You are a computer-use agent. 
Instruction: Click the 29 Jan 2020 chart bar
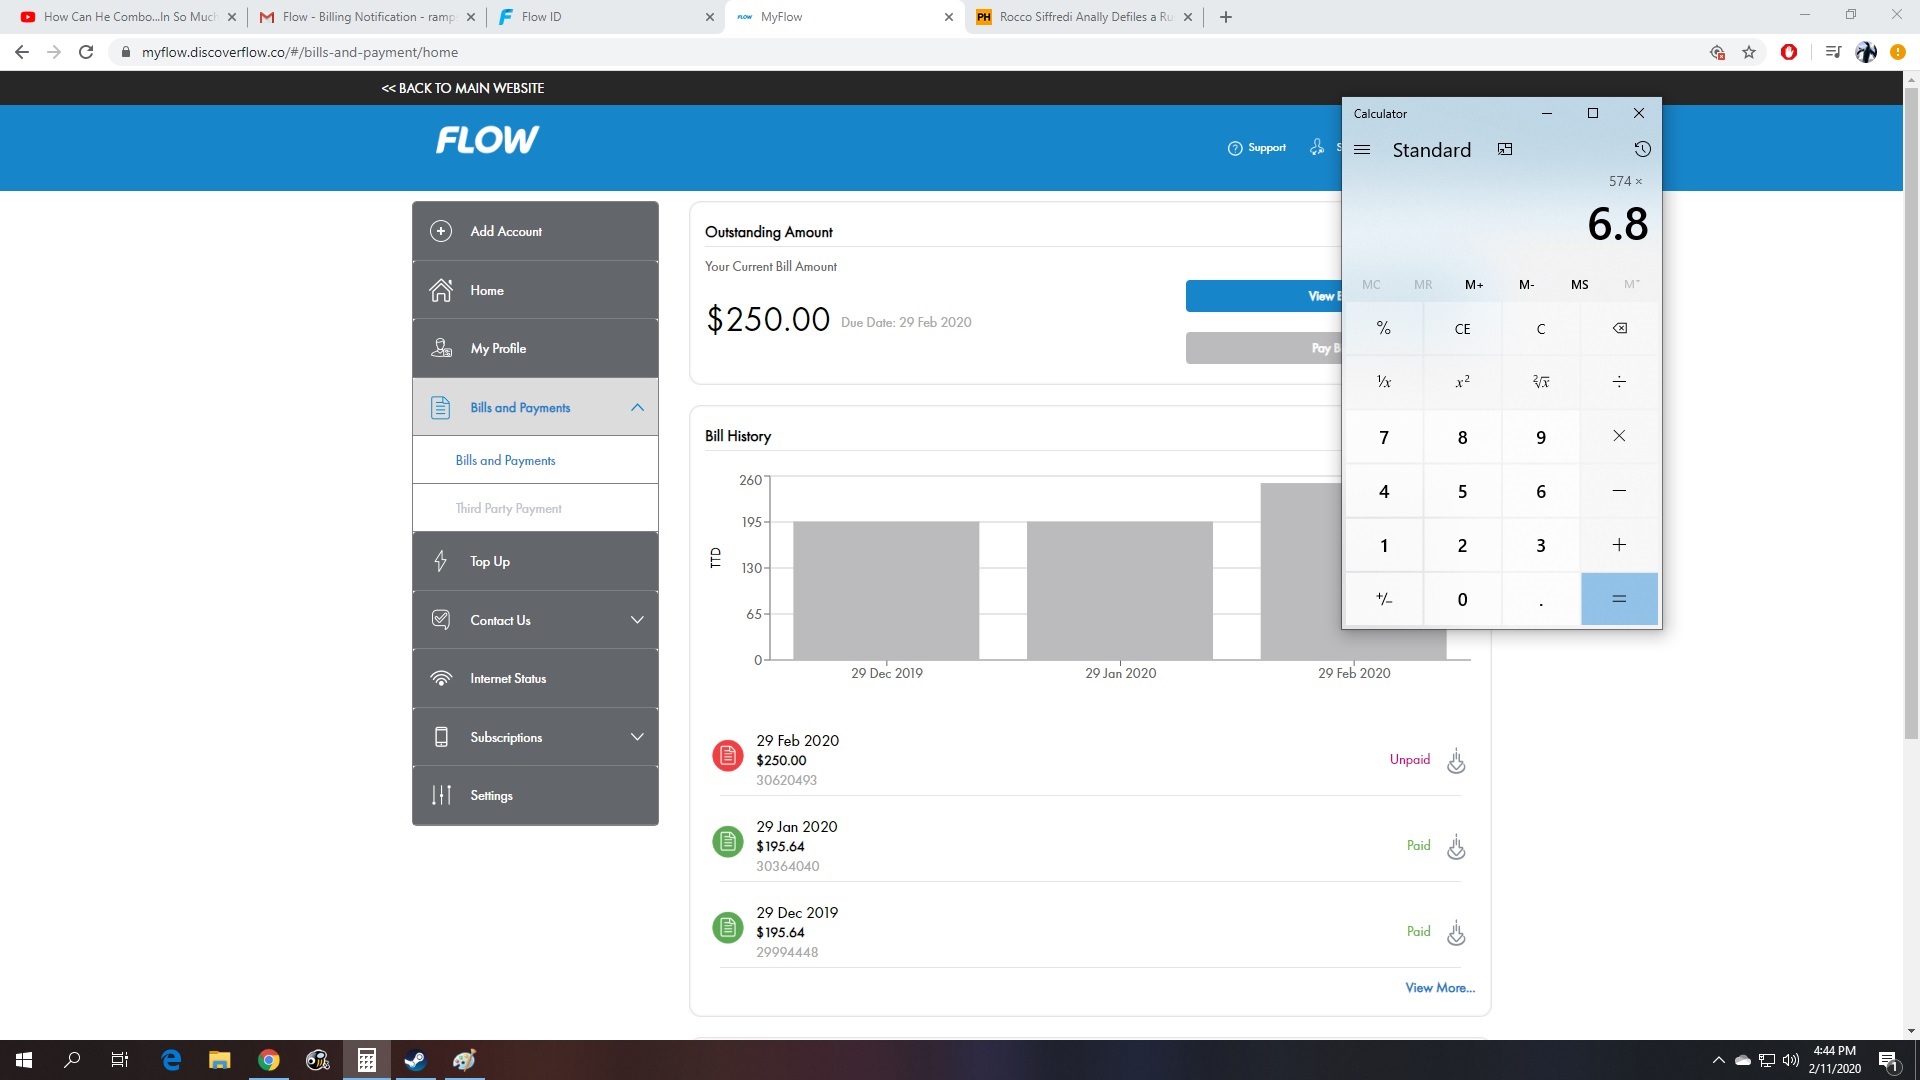point(1120,590)
